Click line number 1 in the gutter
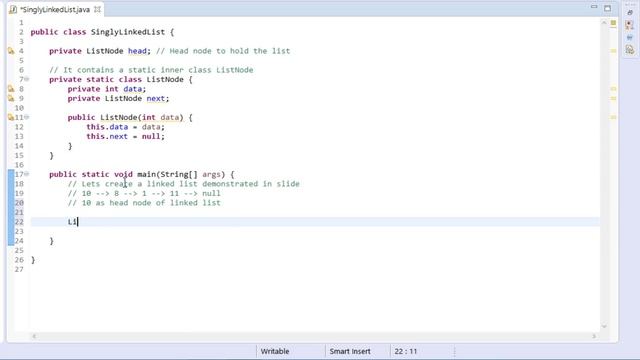The image size is (640, 360). tap(21, 22)
